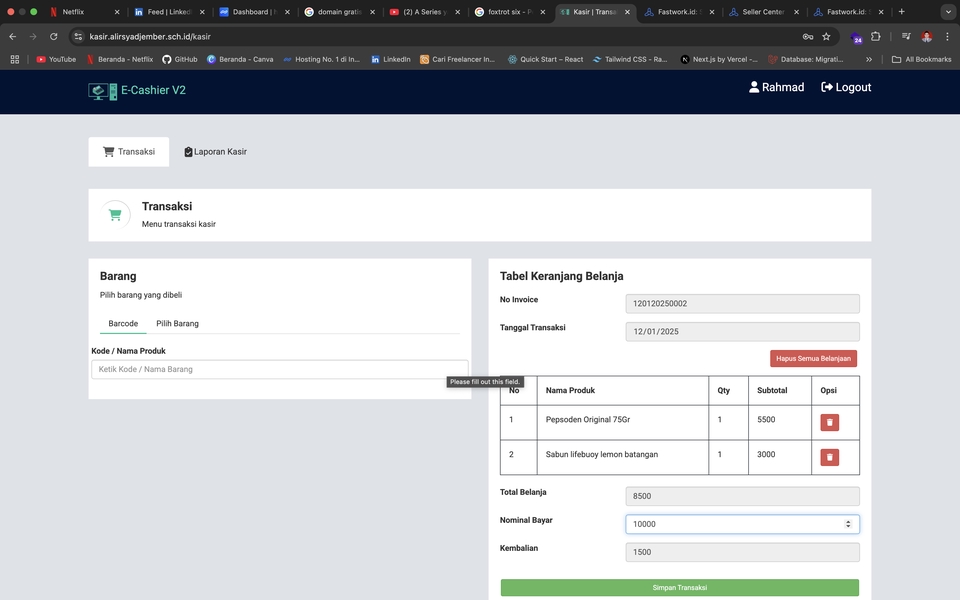Show more bookmarks chevron
Image resolution: width=960 pixels, height=600 pixels.
pyautogui.click(x=868, y=59)
